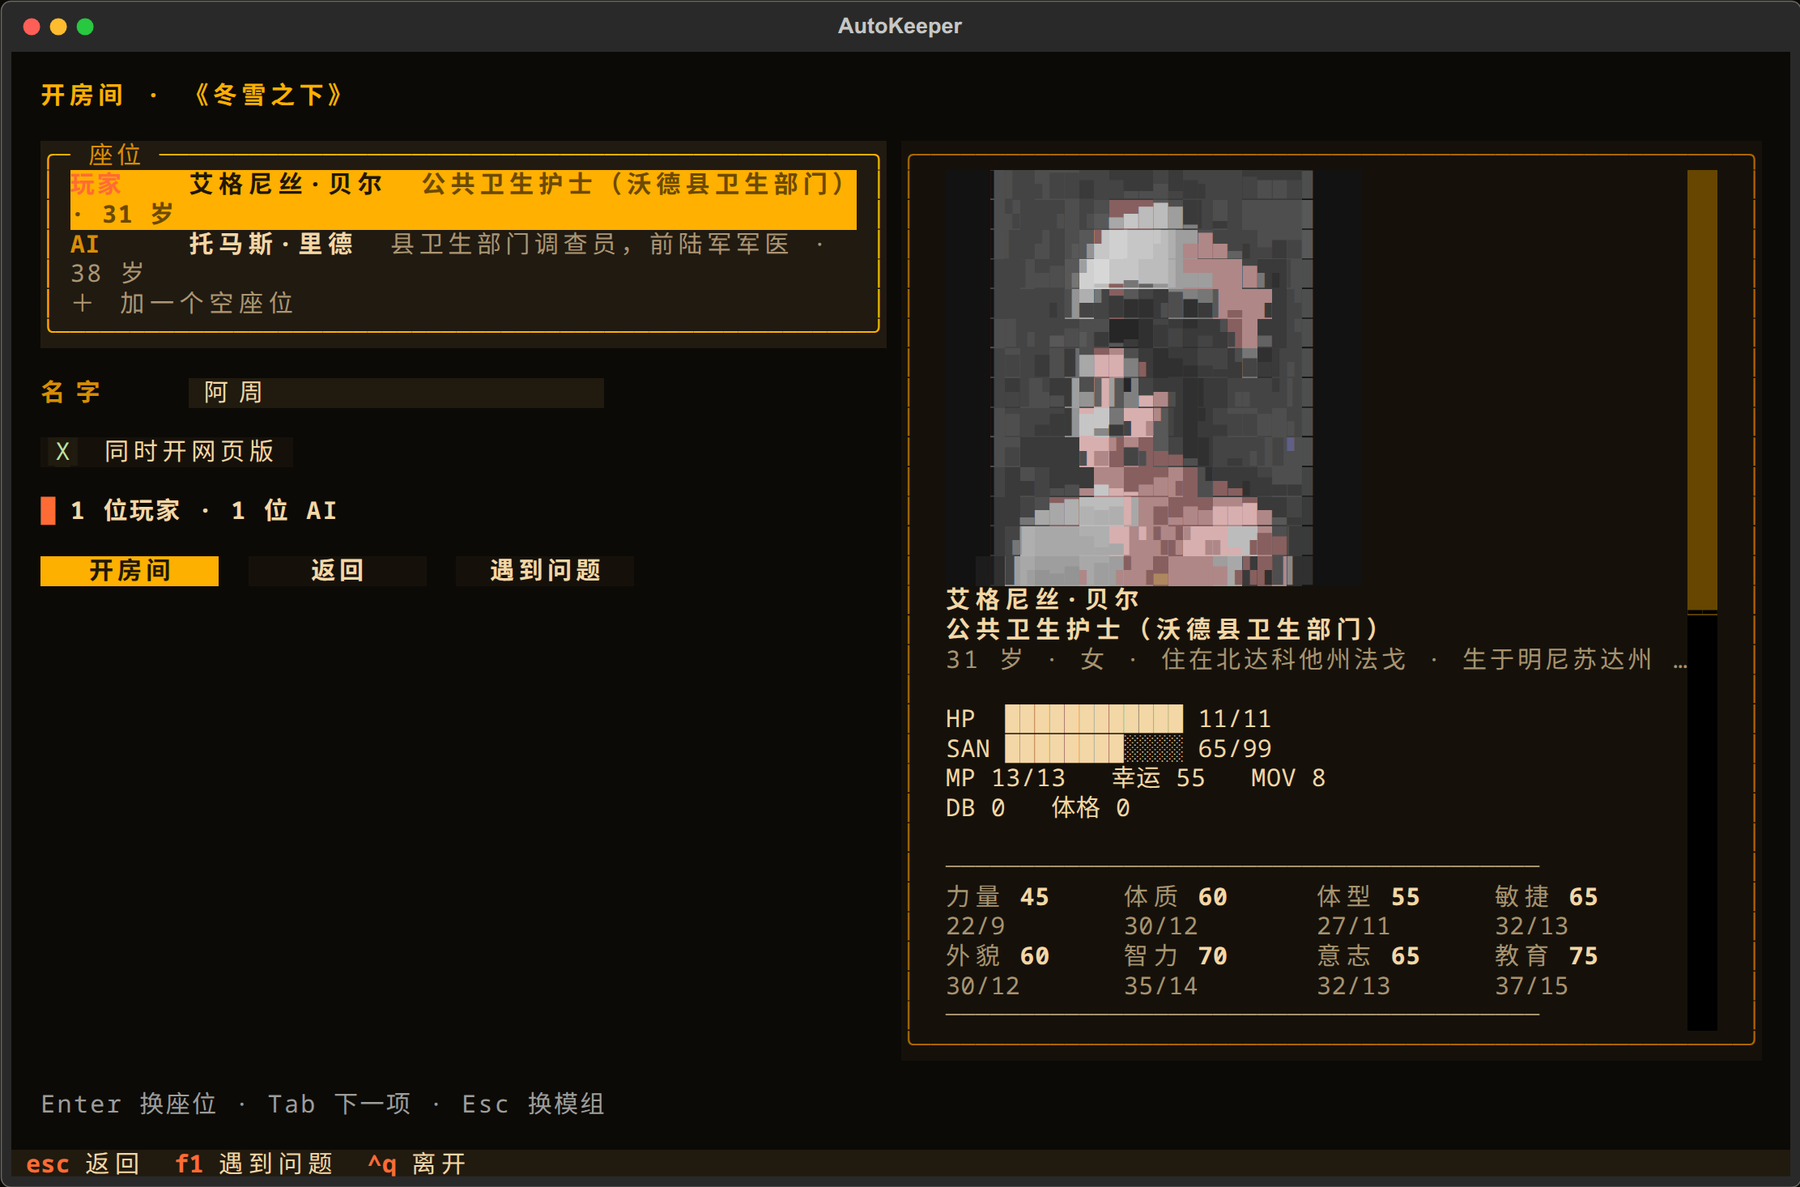Click the 幸运 55 value
Screen dimensions: 1800x1187
[x=1159, y=778]
